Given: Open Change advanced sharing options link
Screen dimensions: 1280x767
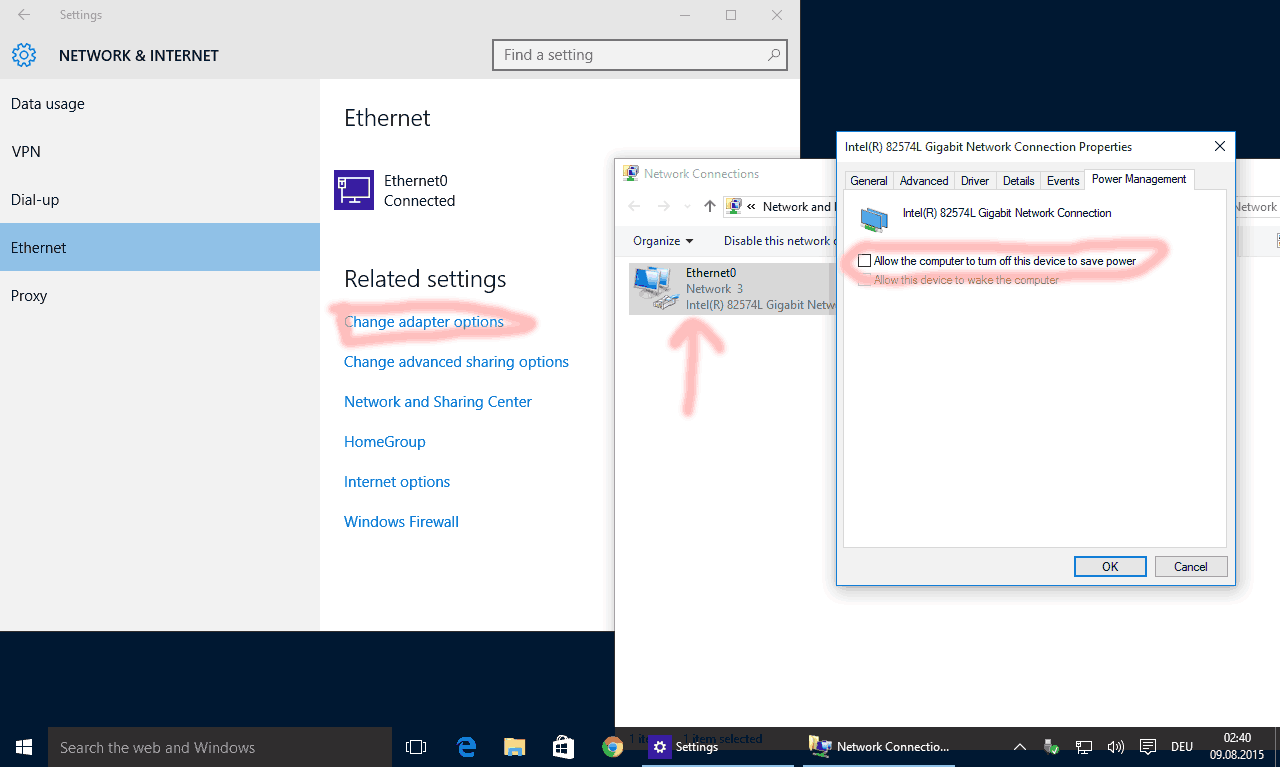Looking at the screenshot, I should click(456, 361).
